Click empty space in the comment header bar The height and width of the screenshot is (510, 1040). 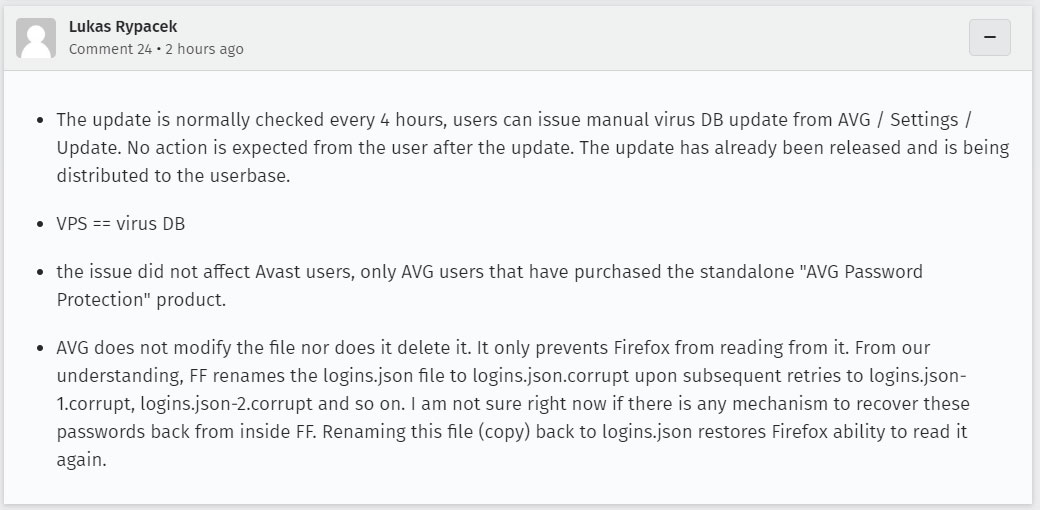click(x=600, y=38)
